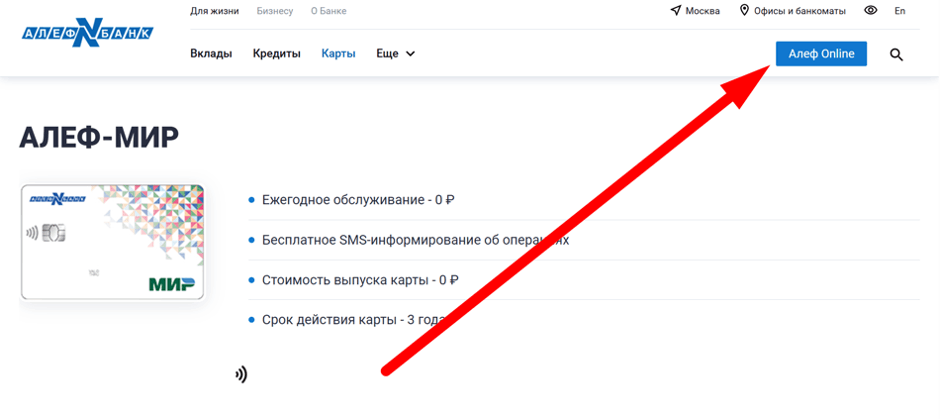Click the contactless icon below the list
Image resolution: width=941 pixels, height=420 pixels.
point(241,375)
